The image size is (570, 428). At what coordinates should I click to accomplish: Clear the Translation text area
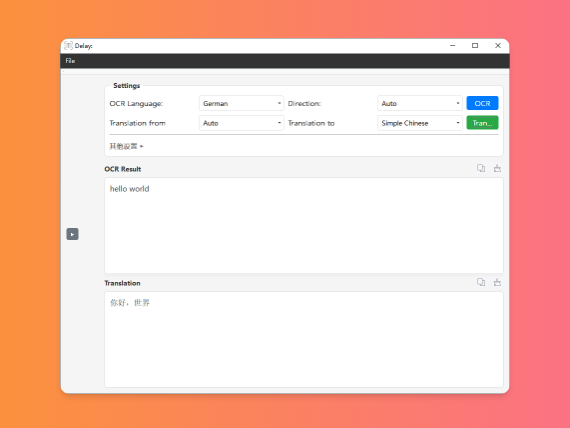(497, 282)
